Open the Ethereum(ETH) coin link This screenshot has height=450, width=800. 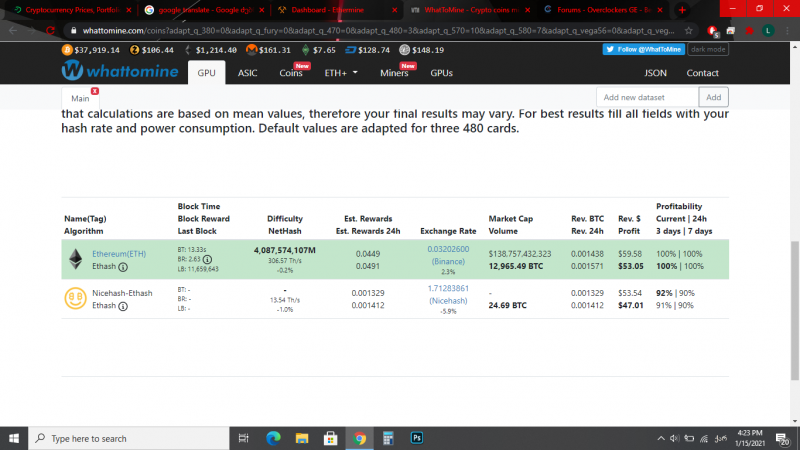pyautogui.click(x=119, y=254)
